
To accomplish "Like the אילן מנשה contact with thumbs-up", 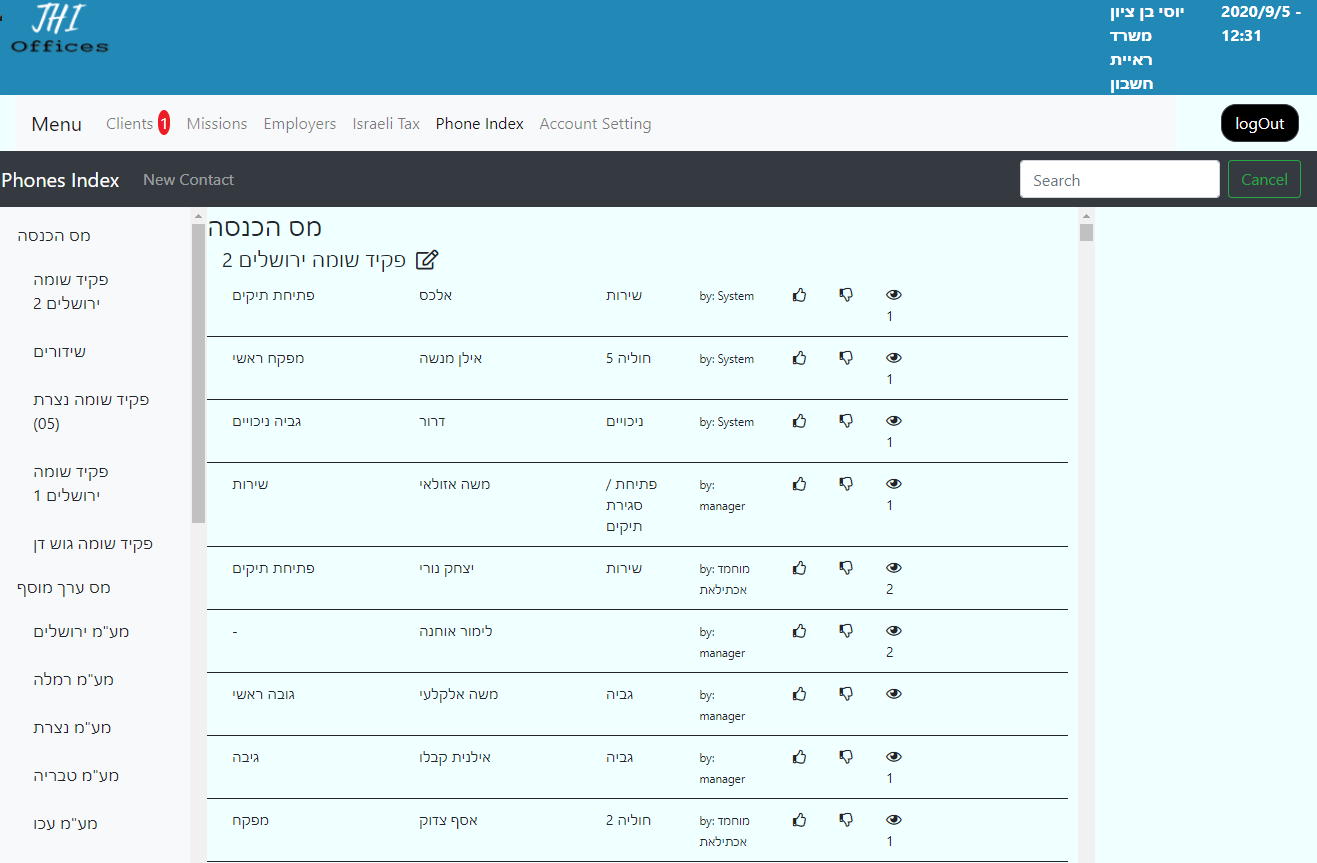I will point(799,358).
